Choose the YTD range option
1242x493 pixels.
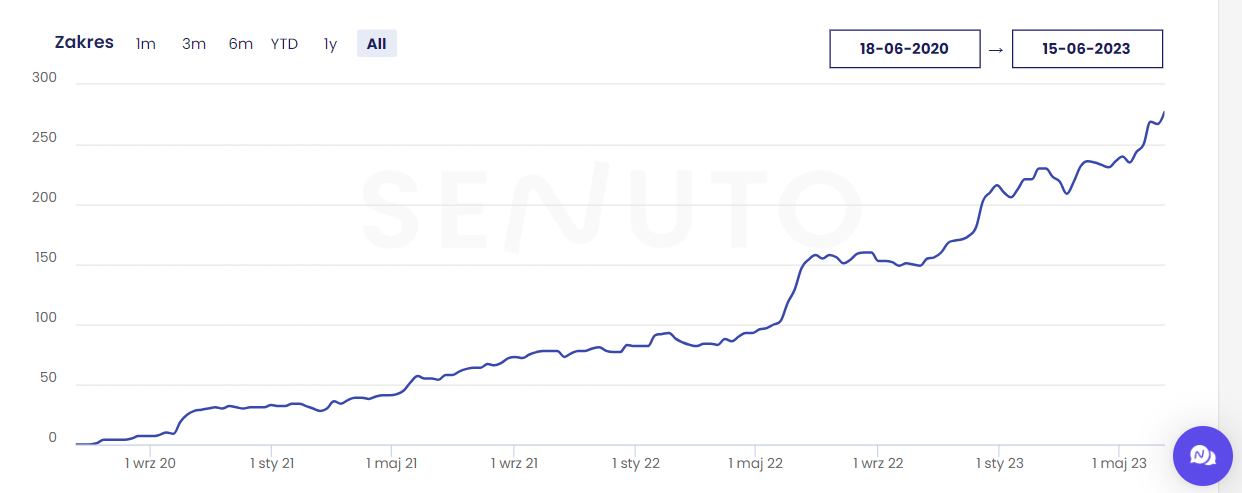(x=284, y=44)
